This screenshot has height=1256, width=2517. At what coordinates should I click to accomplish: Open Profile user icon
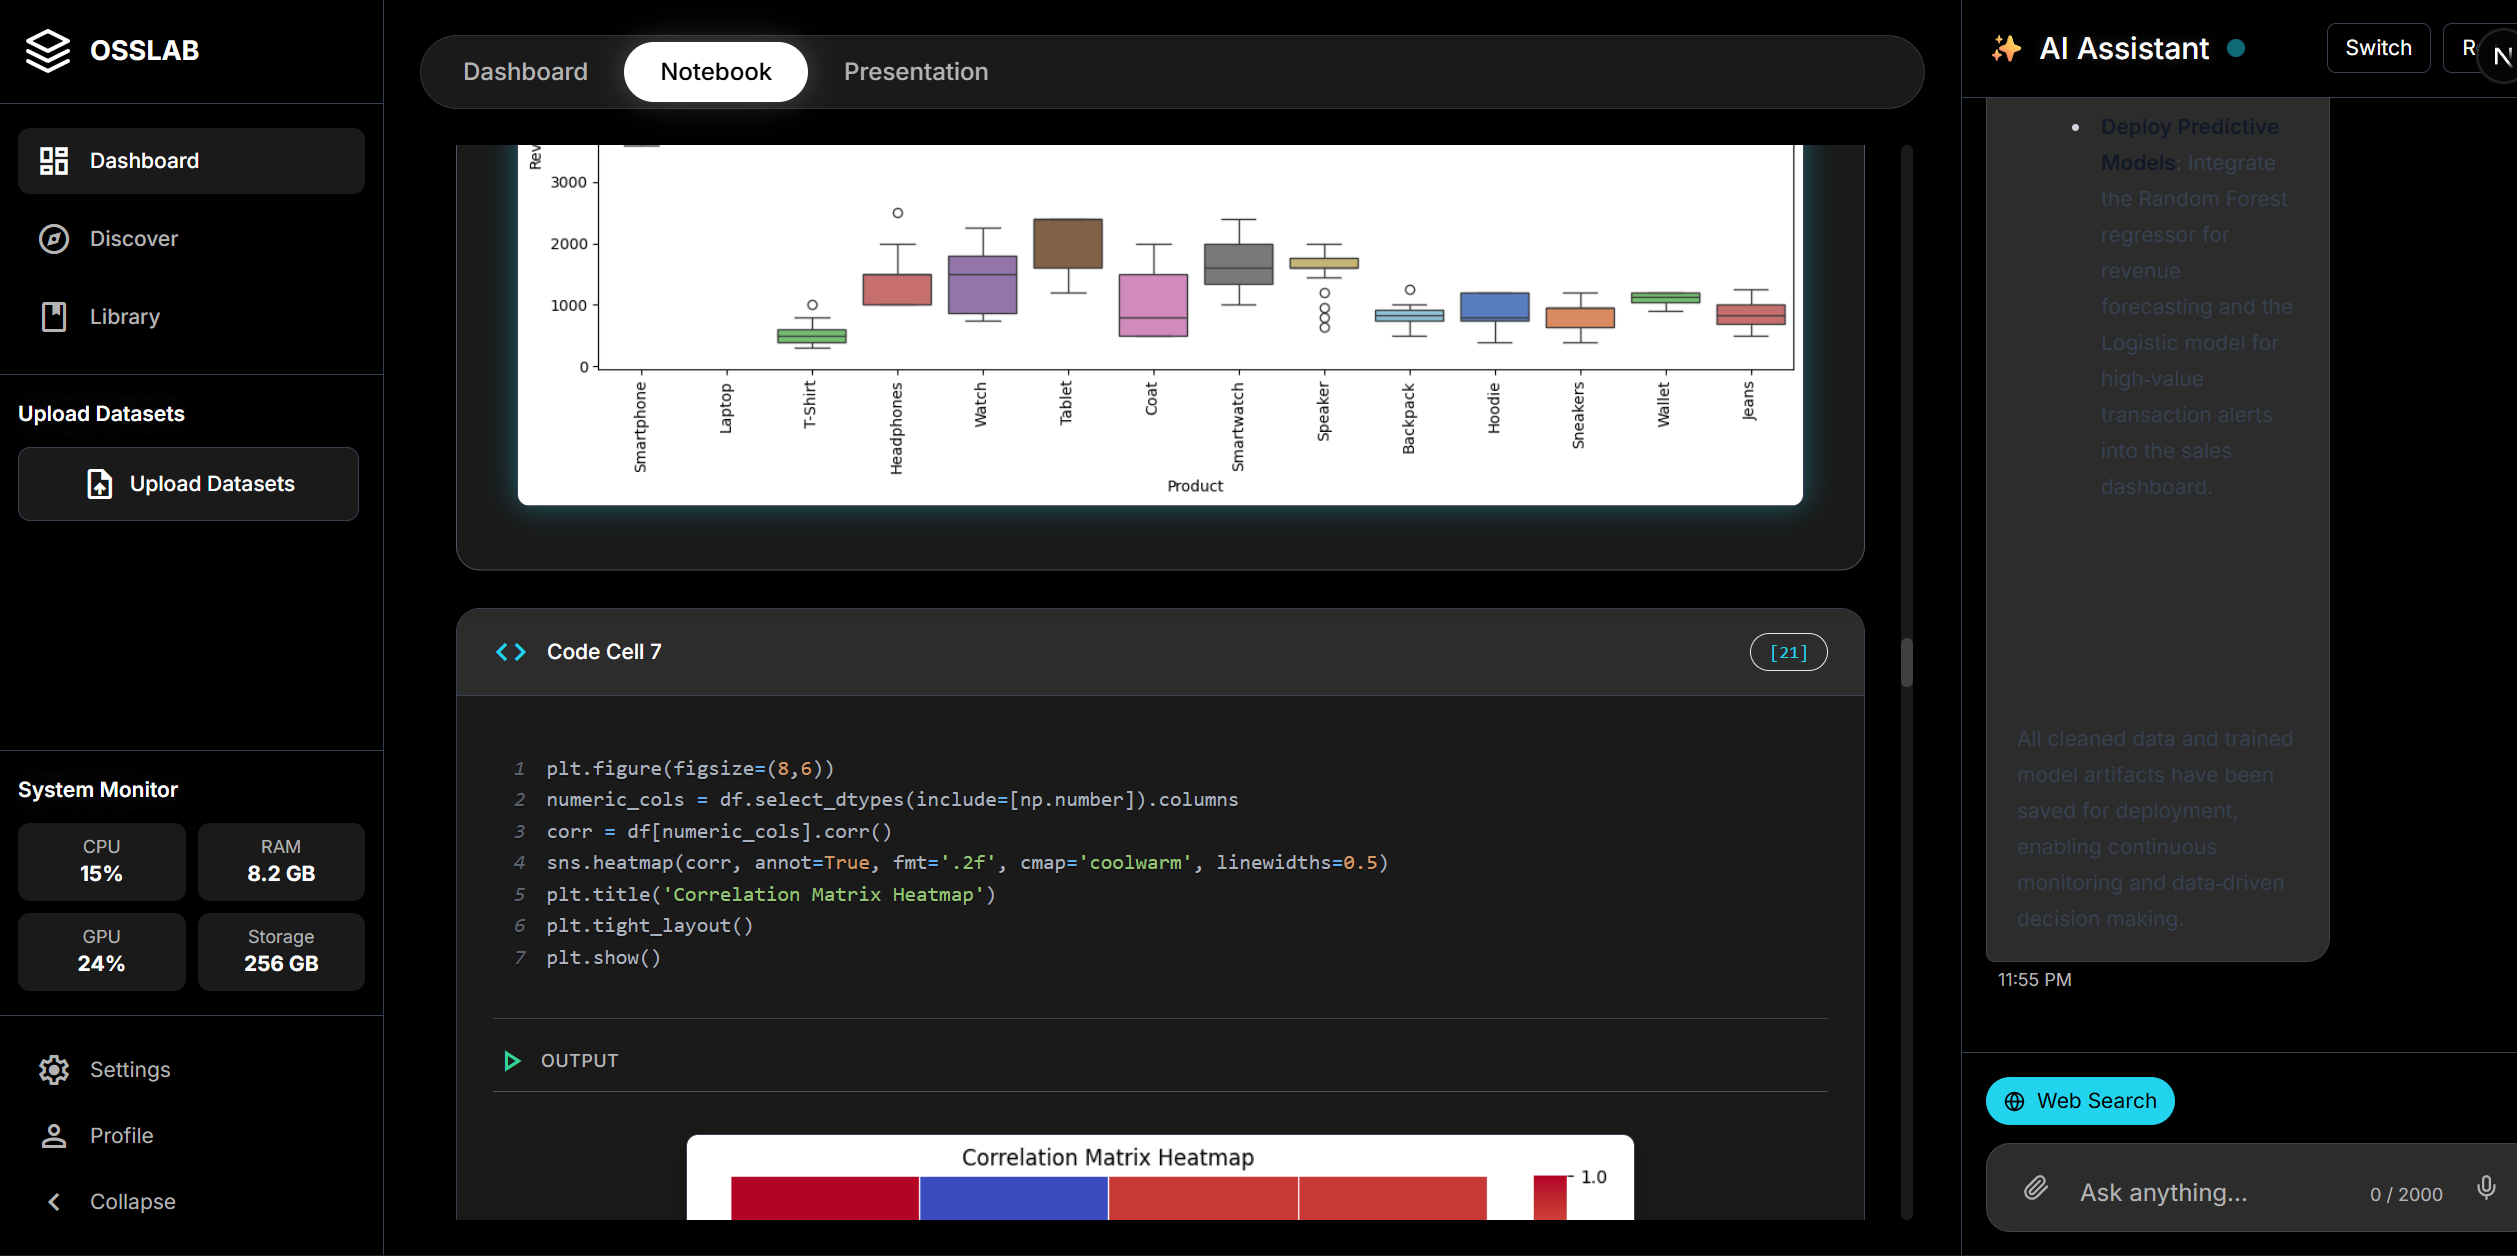click(53, 1136)
